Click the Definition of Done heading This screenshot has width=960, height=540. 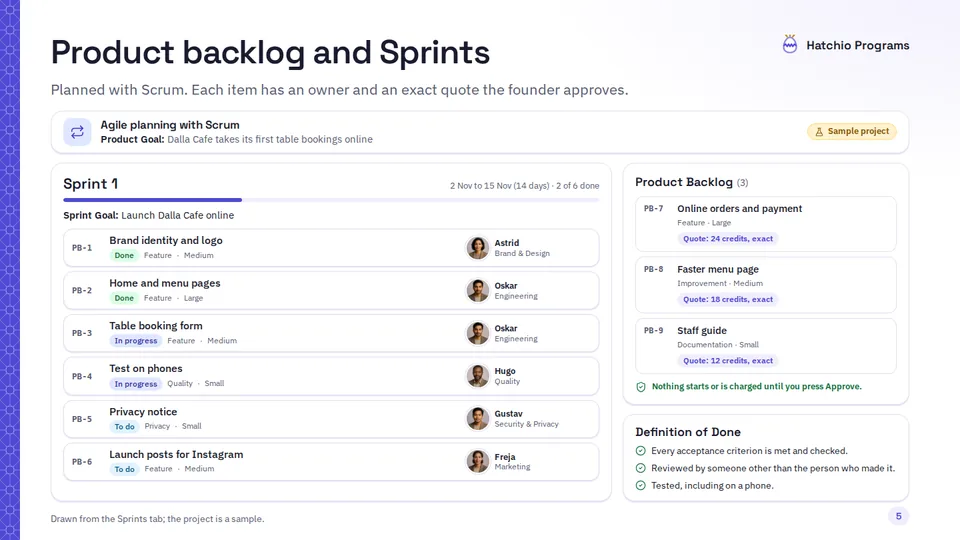click(x=688, y=432)
